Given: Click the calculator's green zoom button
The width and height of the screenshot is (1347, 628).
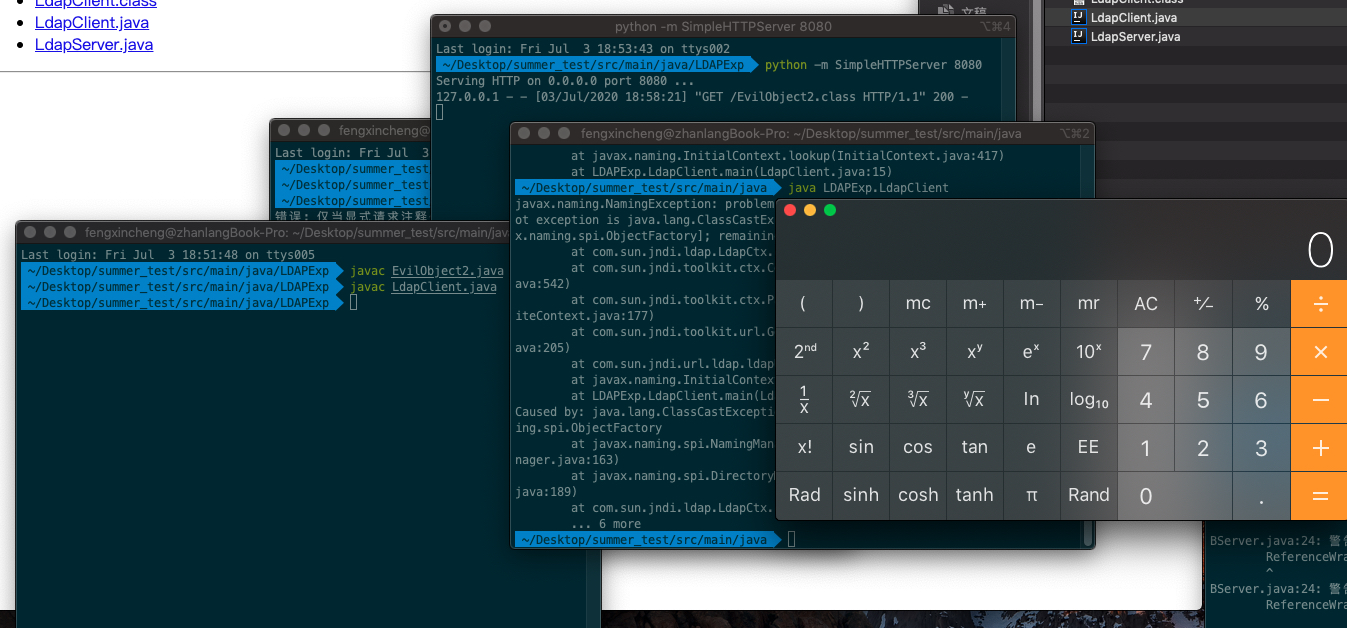Looking at the screenshot, I should pos(829,210).
